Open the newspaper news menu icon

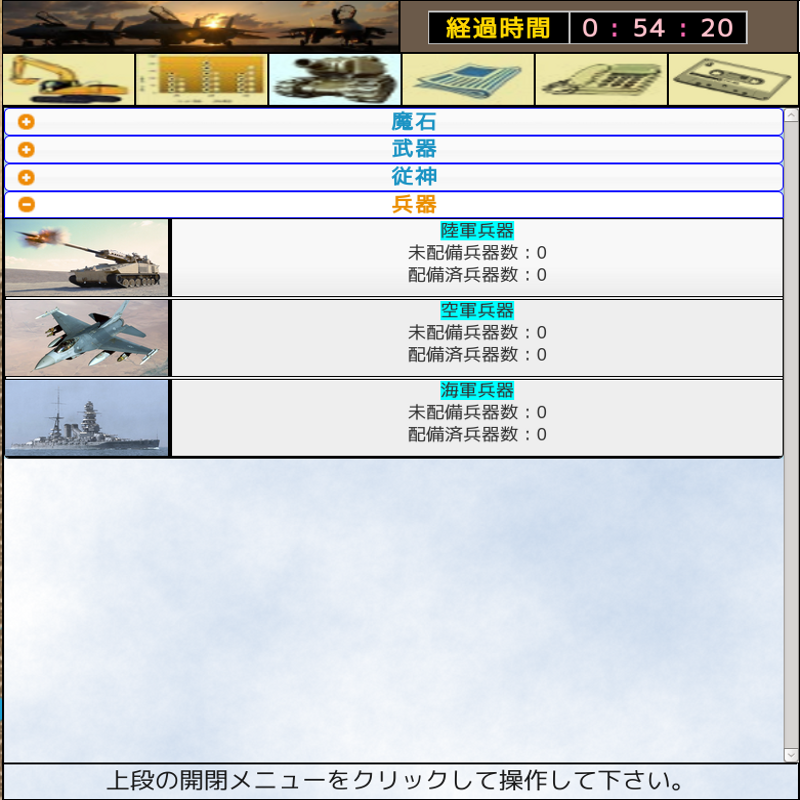click(x=468, y=80)
